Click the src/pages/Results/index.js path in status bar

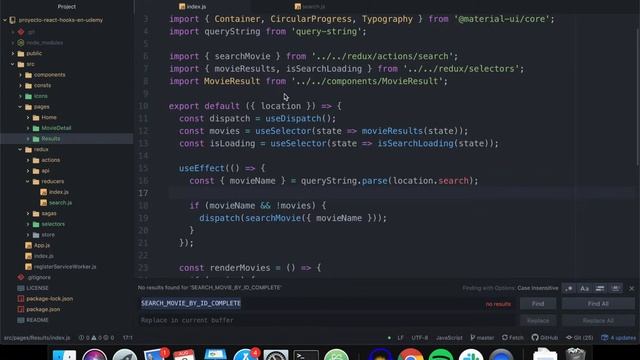tap(37, 338)
